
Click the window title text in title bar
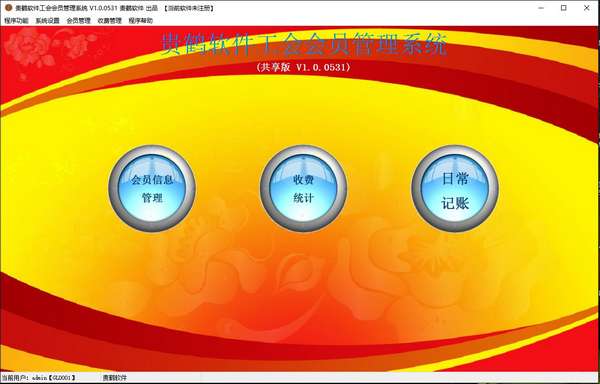(86, 8)
